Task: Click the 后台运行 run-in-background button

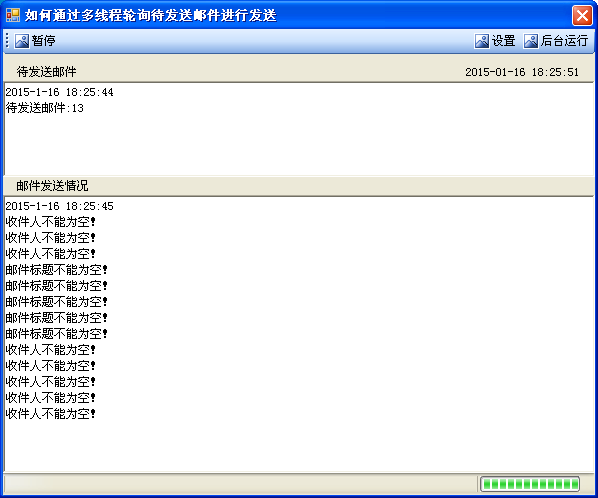Action: (556, 41)
